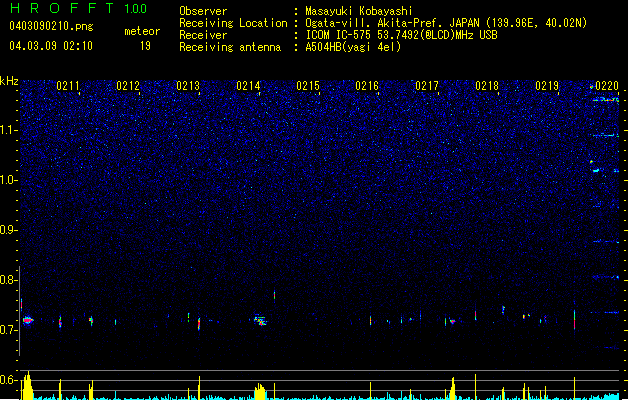Select the 0217 time axis label

(x=427, y=86)
